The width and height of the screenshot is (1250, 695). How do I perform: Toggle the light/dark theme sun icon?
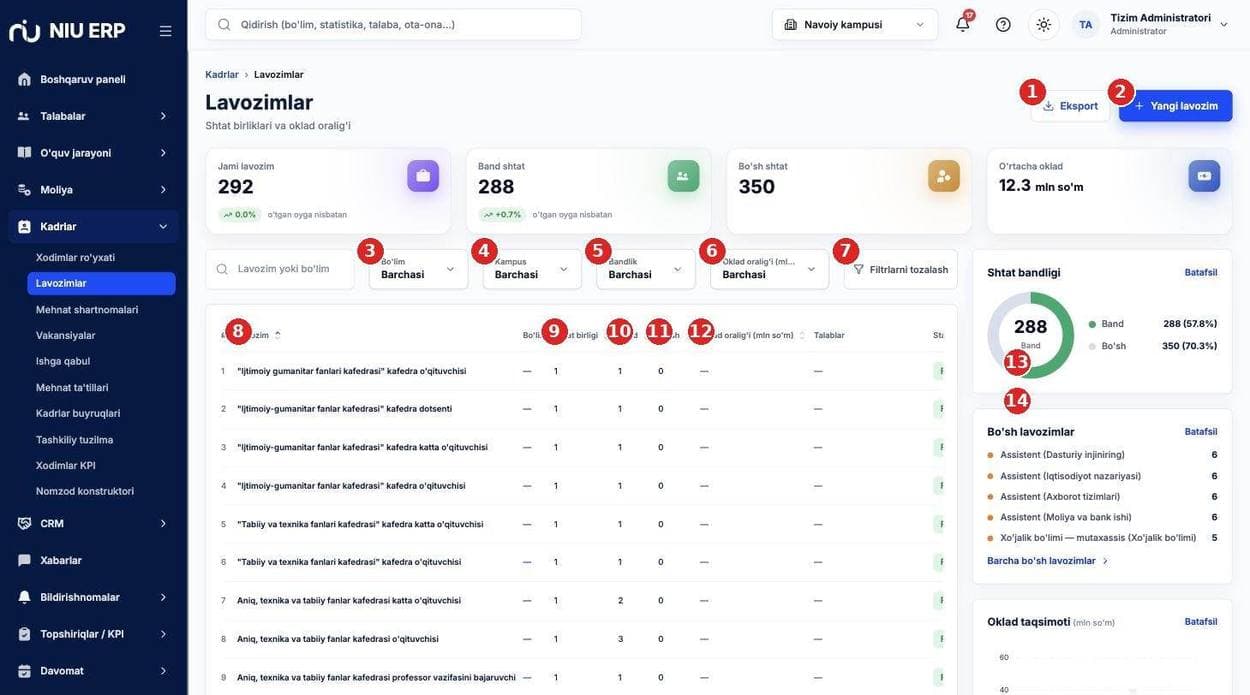pyautogui.click(x=1044, y=24)
